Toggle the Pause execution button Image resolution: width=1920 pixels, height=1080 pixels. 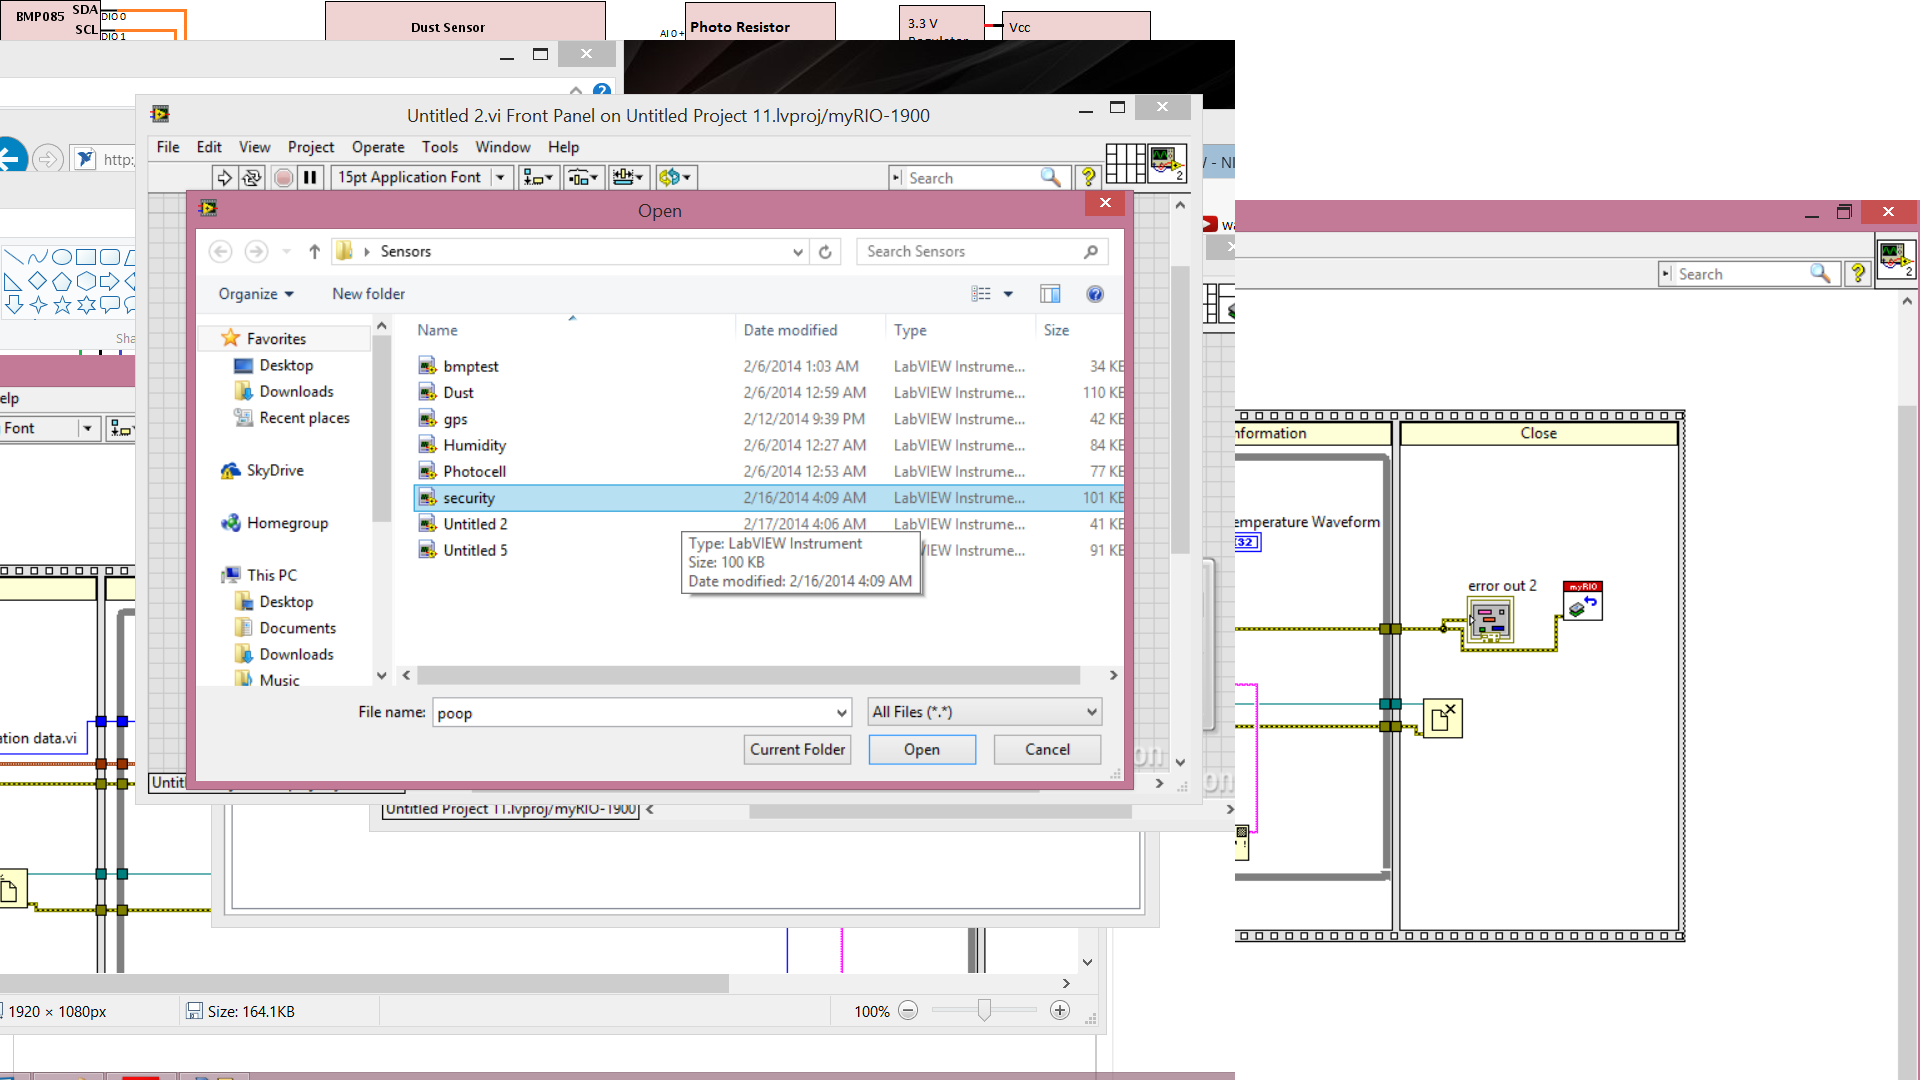[x=311, y=178]
